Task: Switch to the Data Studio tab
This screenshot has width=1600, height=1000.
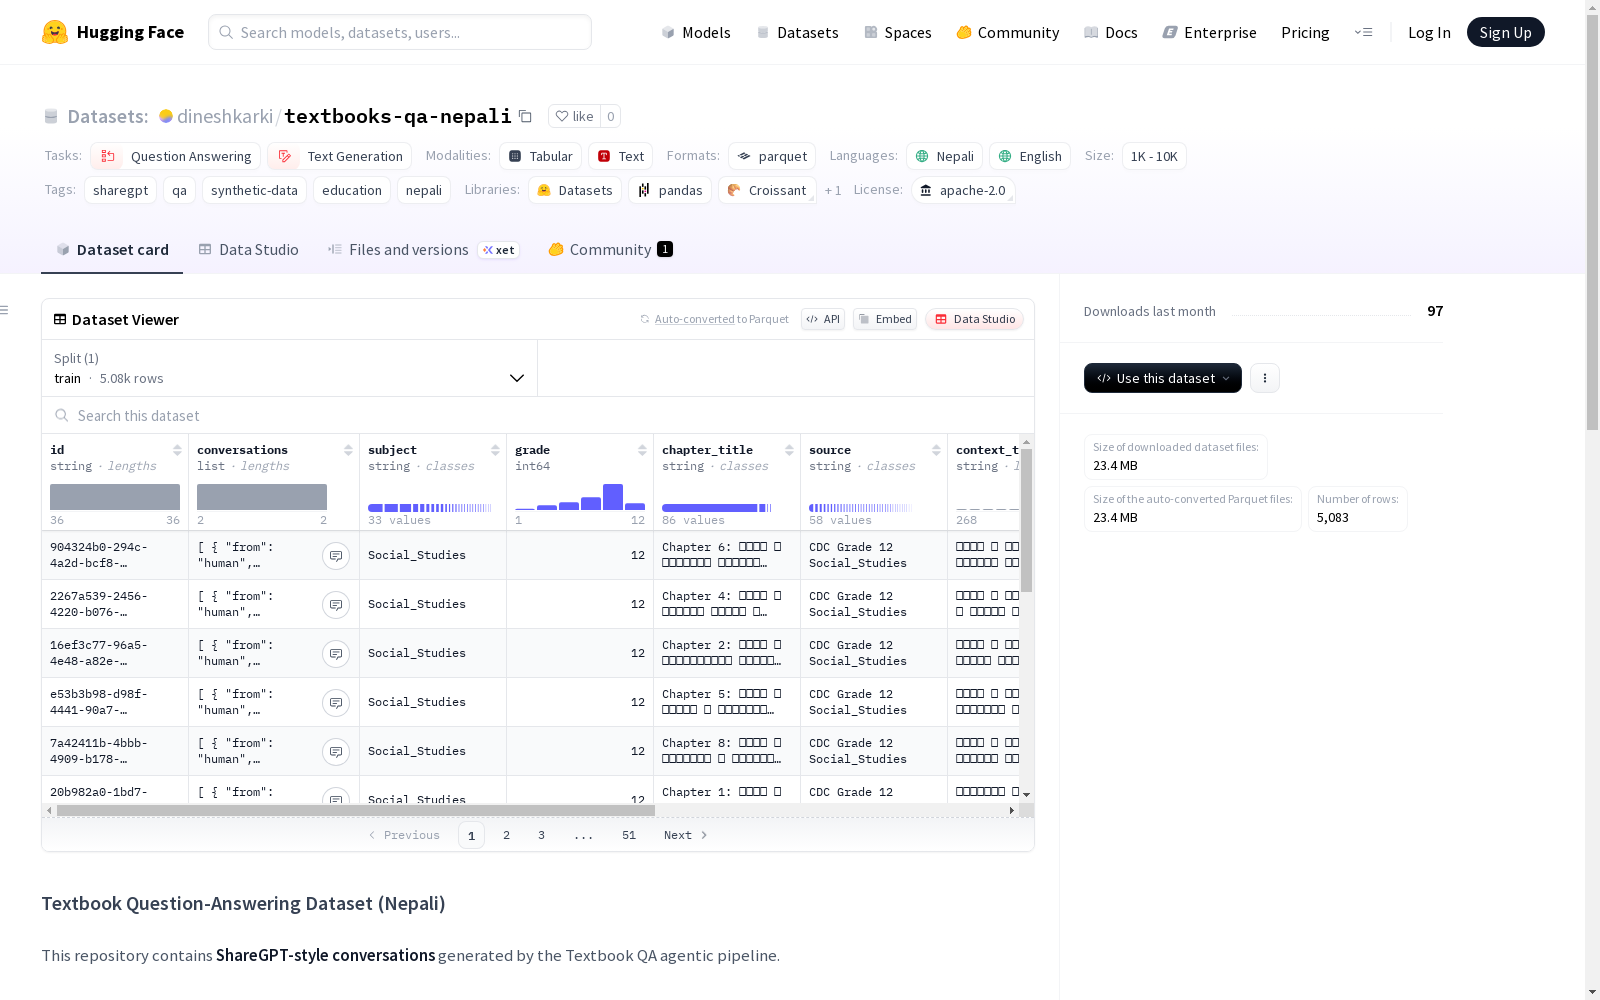Action: point(249,250)
